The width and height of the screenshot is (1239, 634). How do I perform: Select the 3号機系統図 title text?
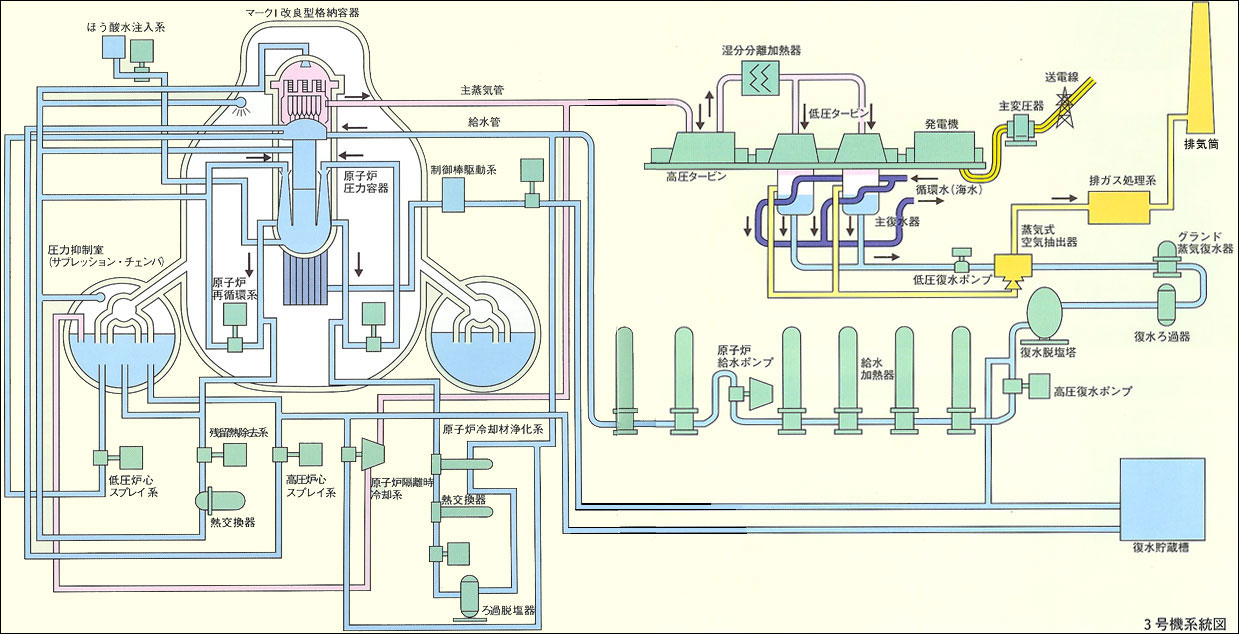pyautogui.click(x=1186, y=623)
